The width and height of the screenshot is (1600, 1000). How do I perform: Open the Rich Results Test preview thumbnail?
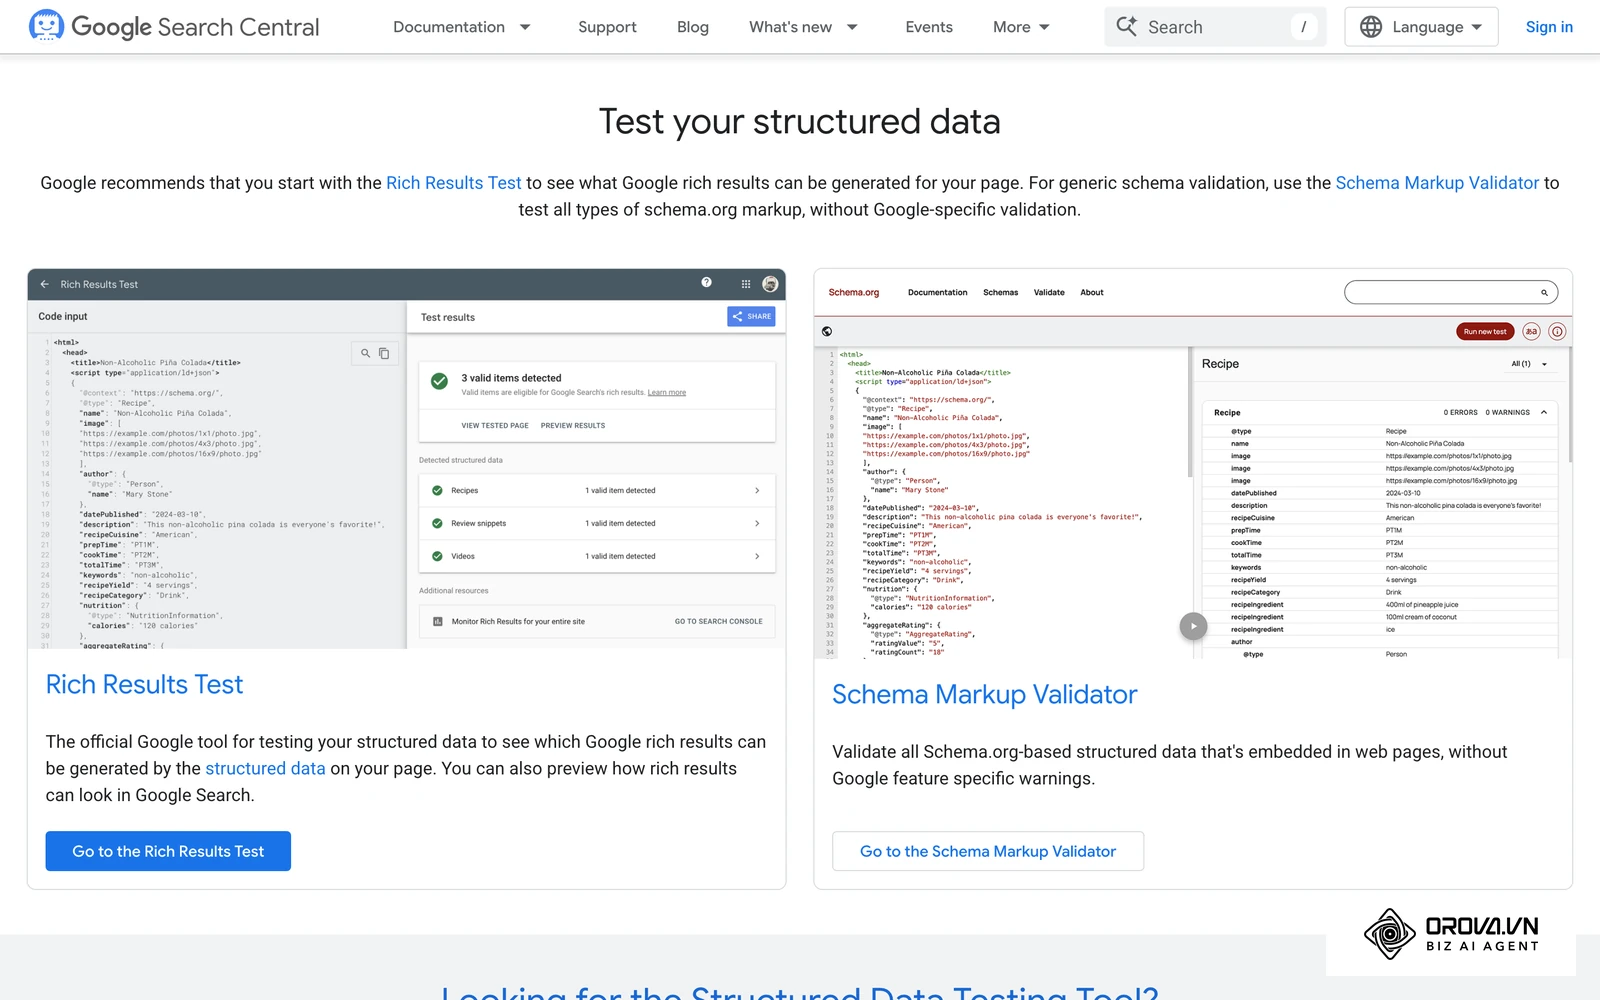tap(406, 459)
